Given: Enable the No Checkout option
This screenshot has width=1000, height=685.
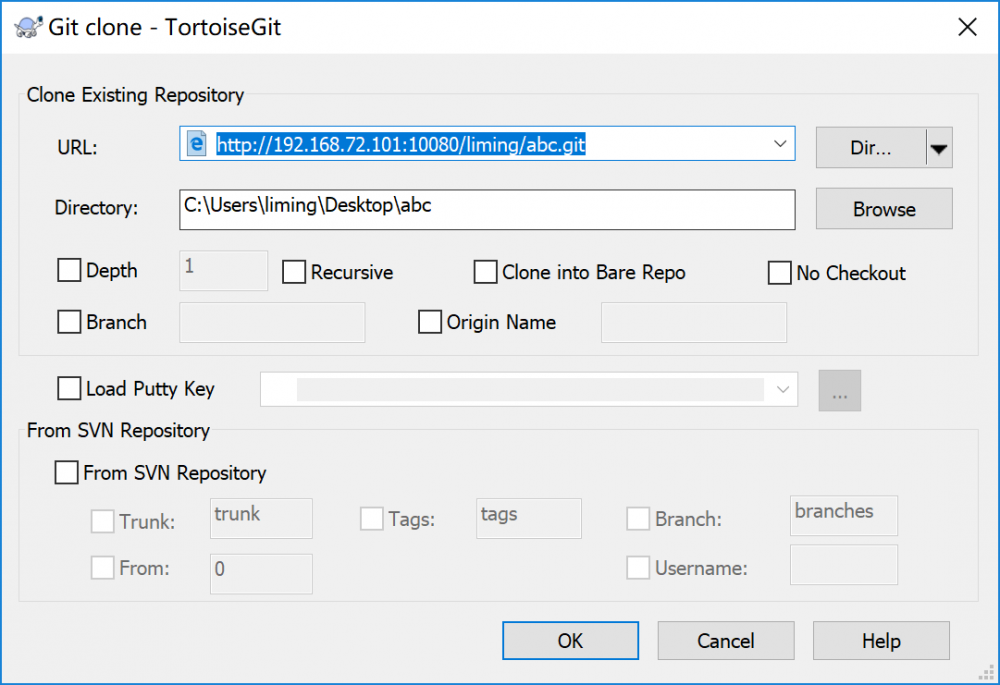Looking at the screenshot, I should pos(780,273).
